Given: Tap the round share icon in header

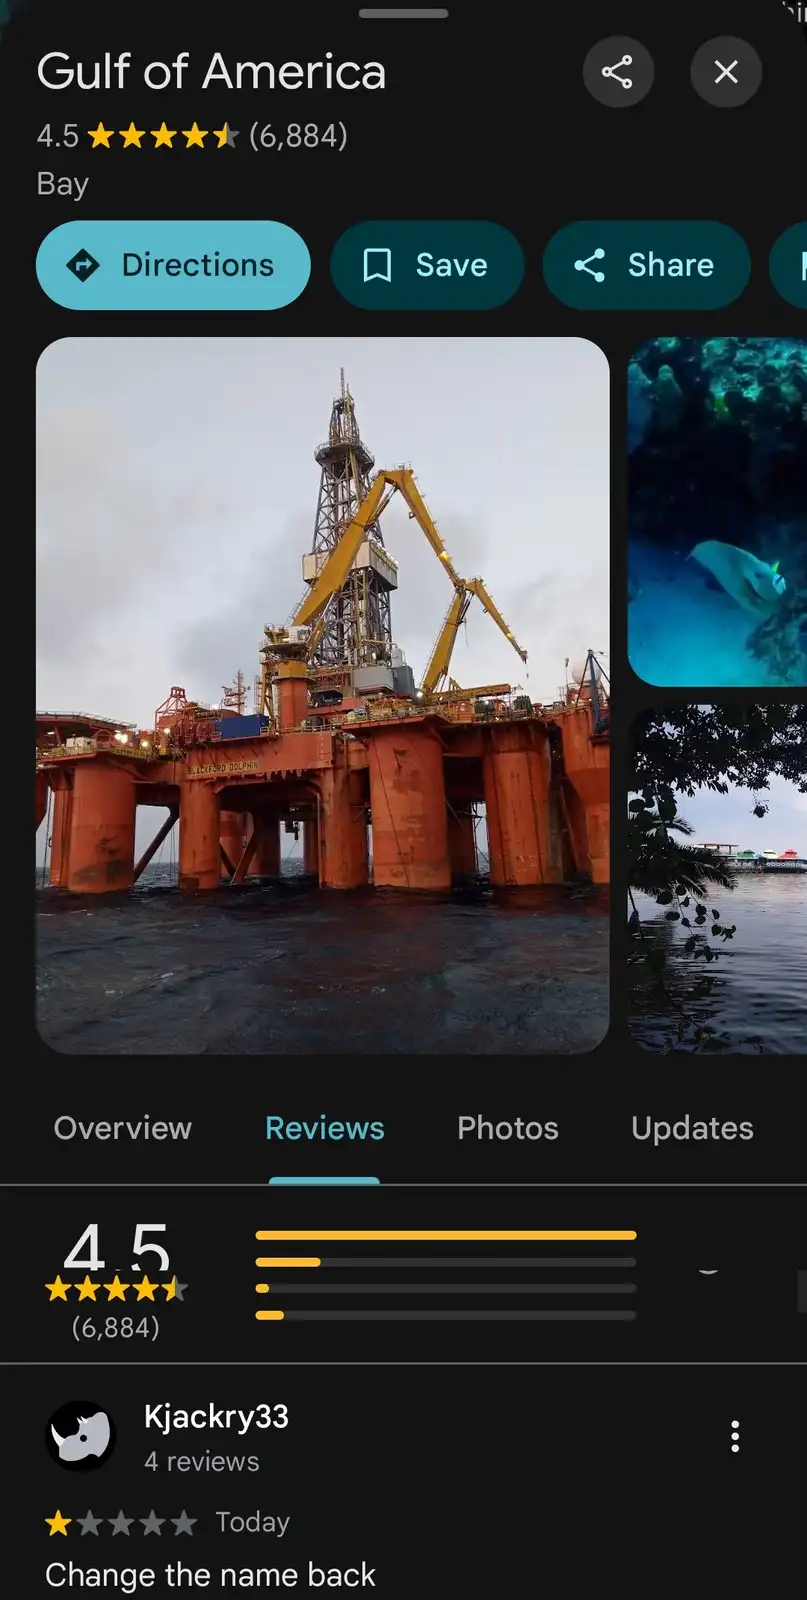Looking at the screenshot, I should (618, 72).
